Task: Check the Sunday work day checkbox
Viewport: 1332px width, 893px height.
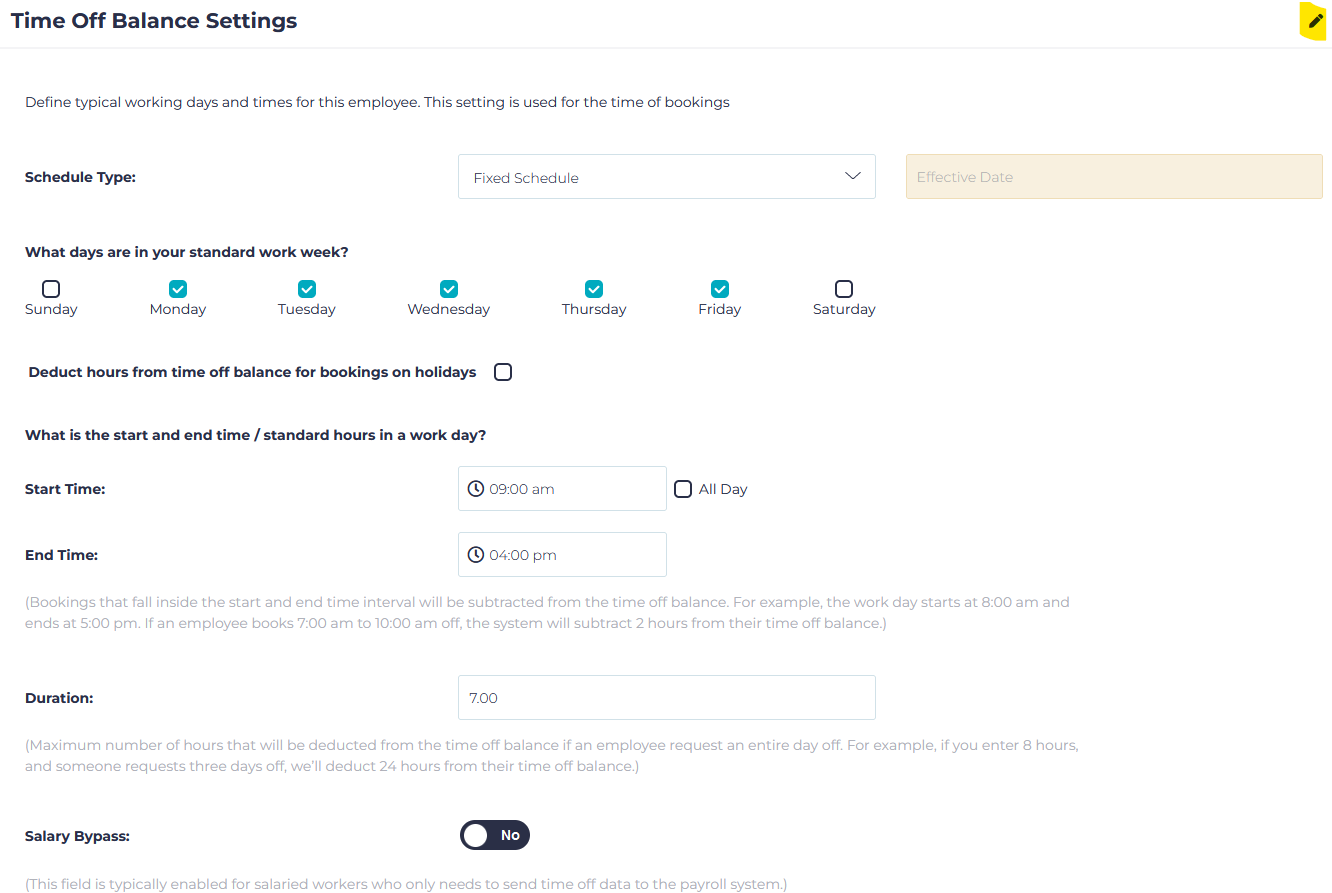Action: (x=50, y=289)
